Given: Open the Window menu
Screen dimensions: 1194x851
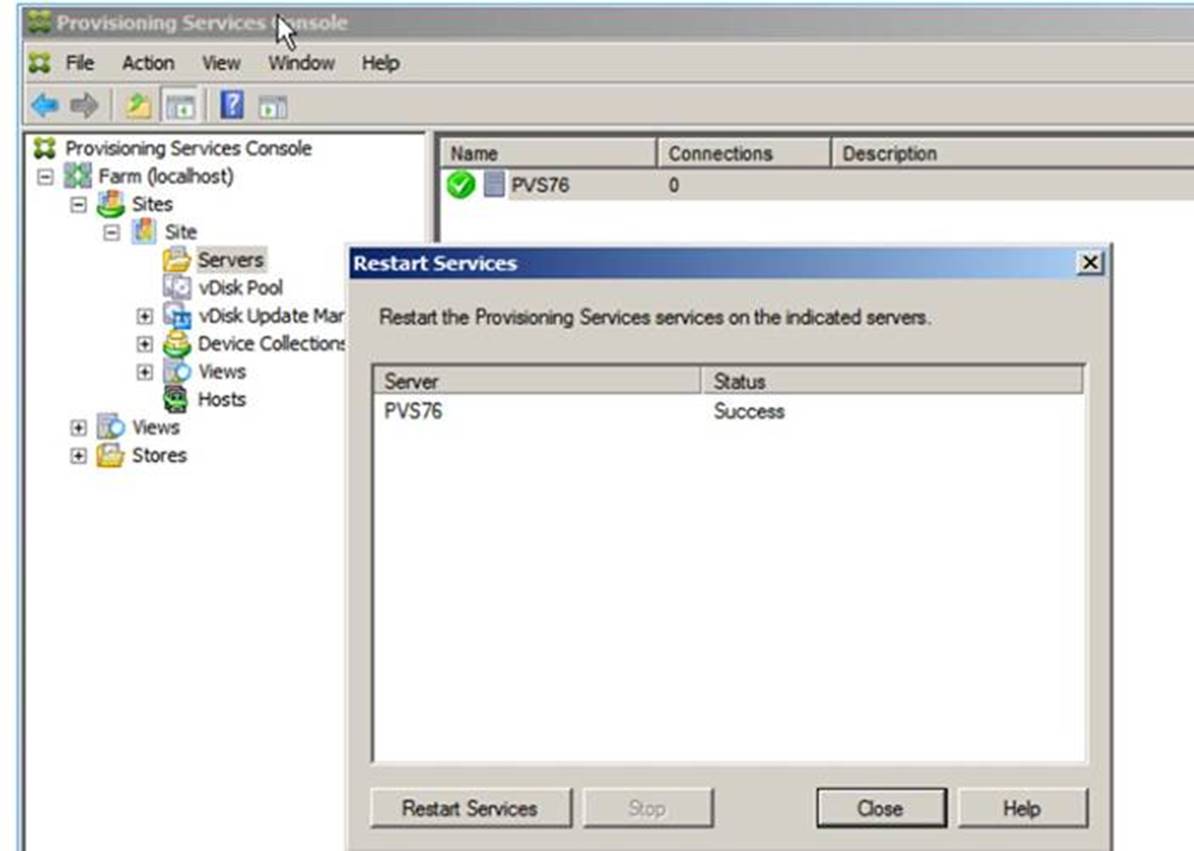Looking at the screenshot, I should pos(301,63).
